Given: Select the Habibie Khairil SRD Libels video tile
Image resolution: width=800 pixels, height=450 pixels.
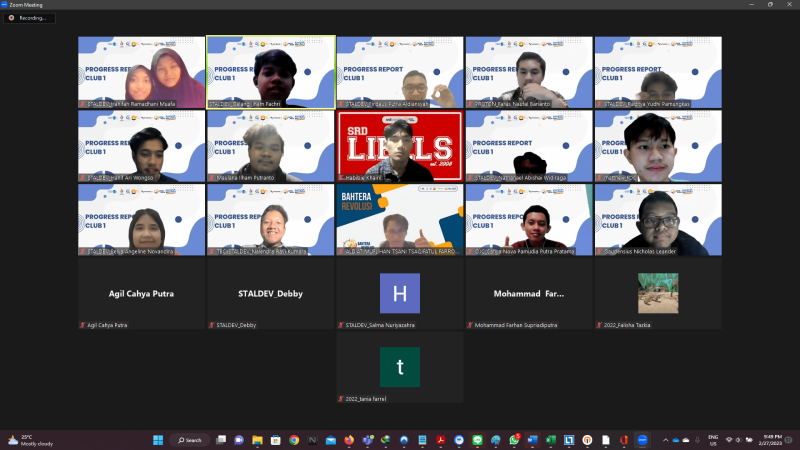Looking at the screenshot, I should [400, 146].
